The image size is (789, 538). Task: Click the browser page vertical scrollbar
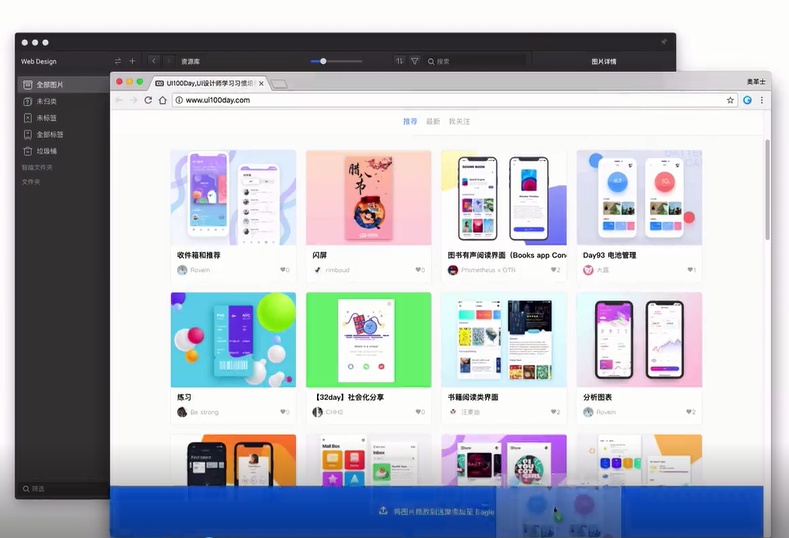pyautogui.click(x=767, y=190)
